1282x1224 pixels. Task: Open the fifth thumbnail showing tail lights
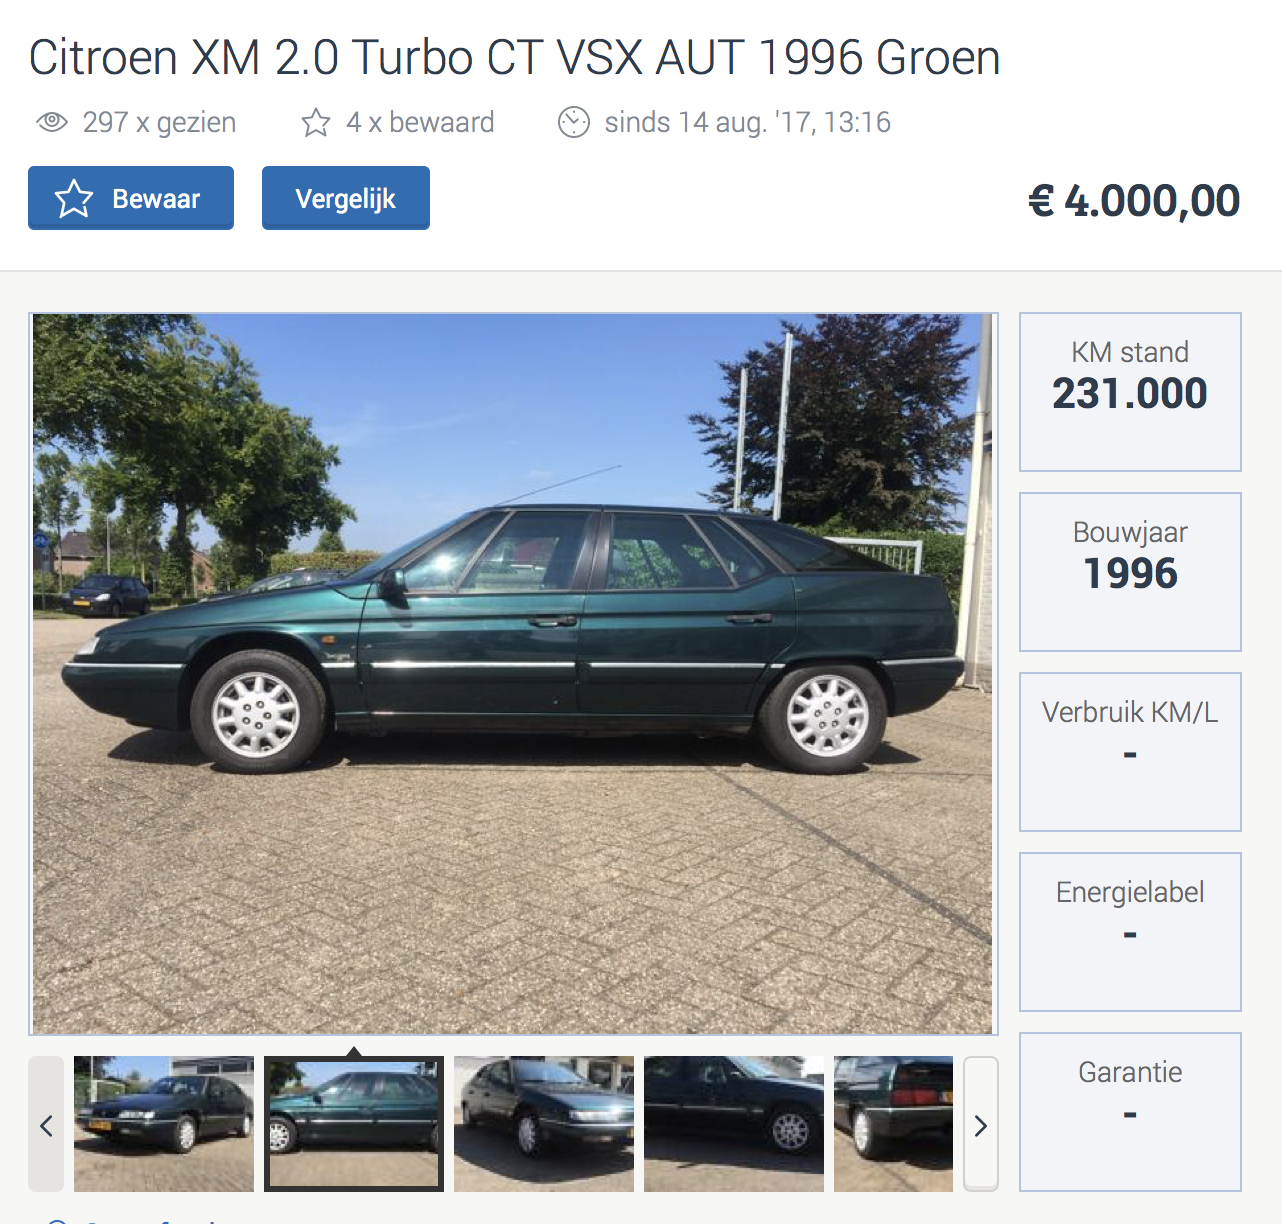point(893,1124)
